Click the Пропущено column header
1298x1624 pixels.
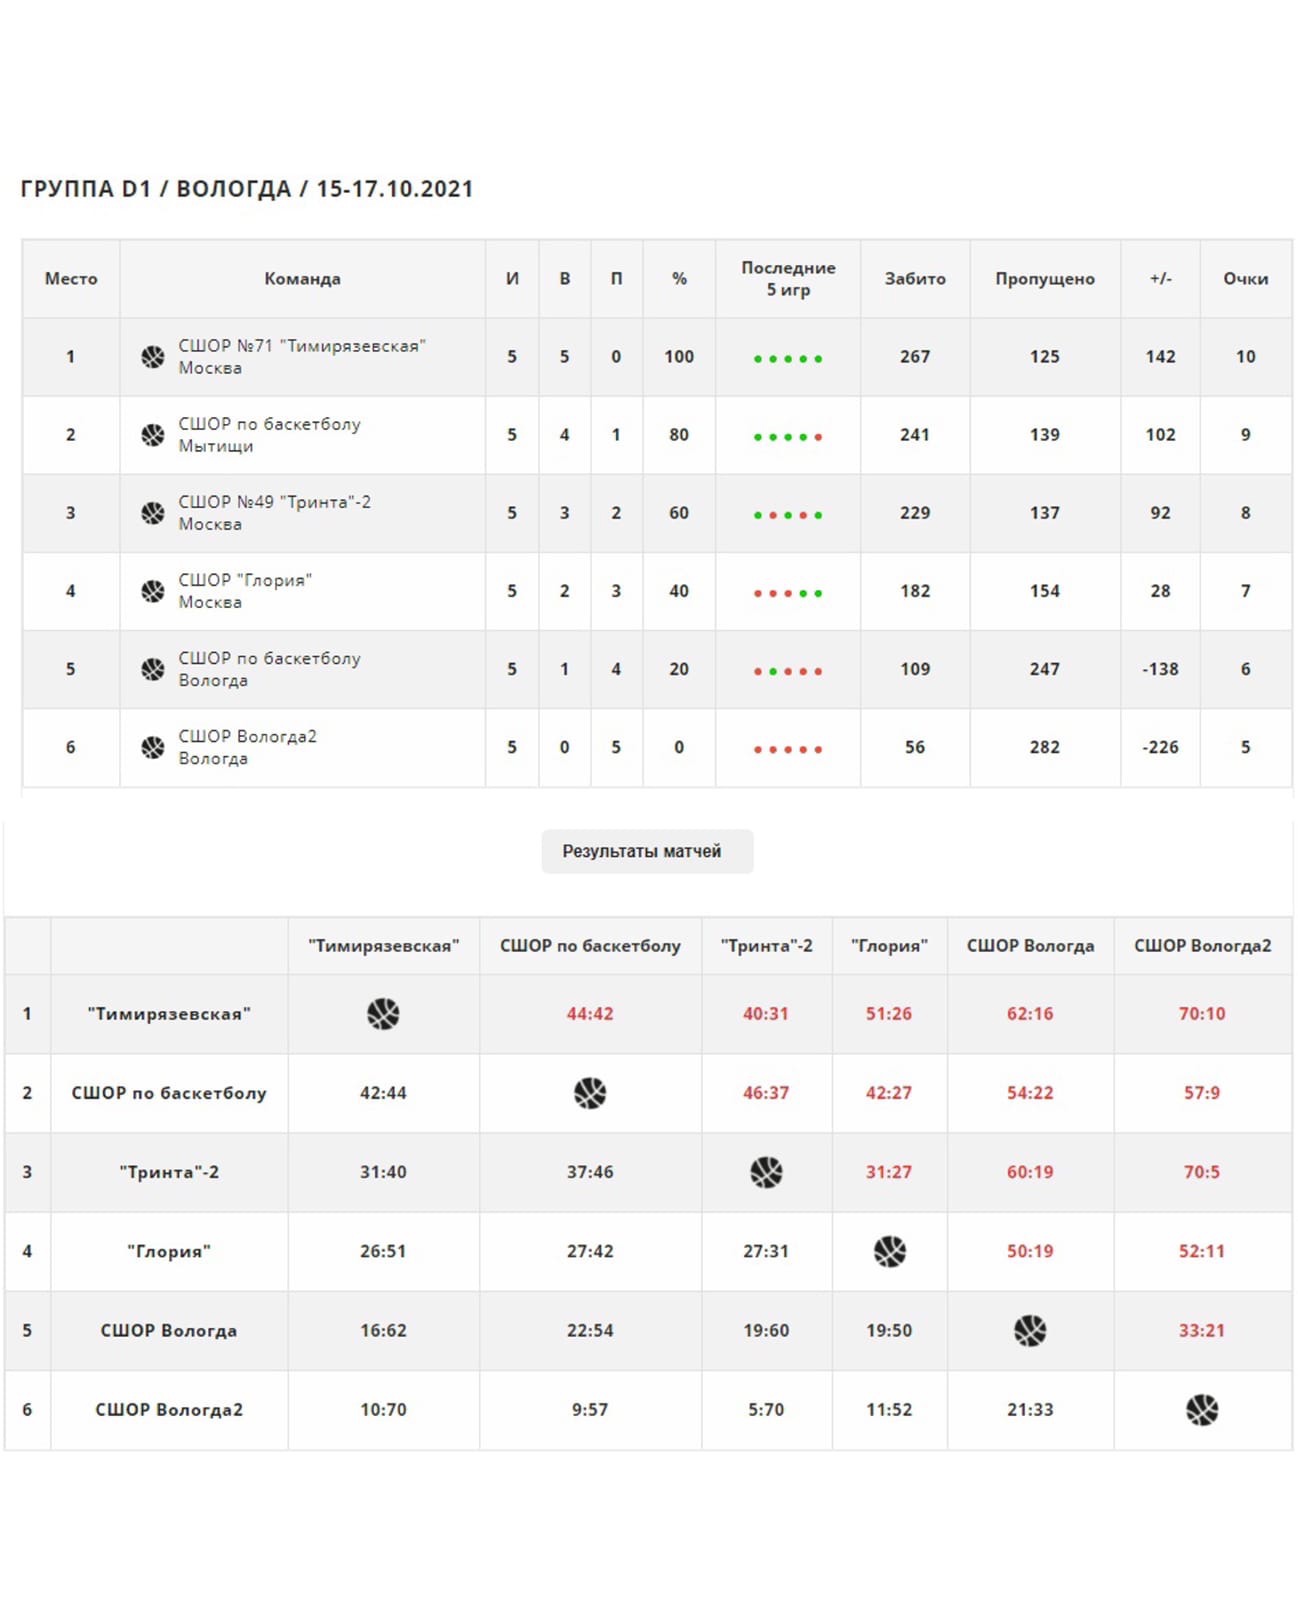pyautogui.click(x=1045, y=279)
